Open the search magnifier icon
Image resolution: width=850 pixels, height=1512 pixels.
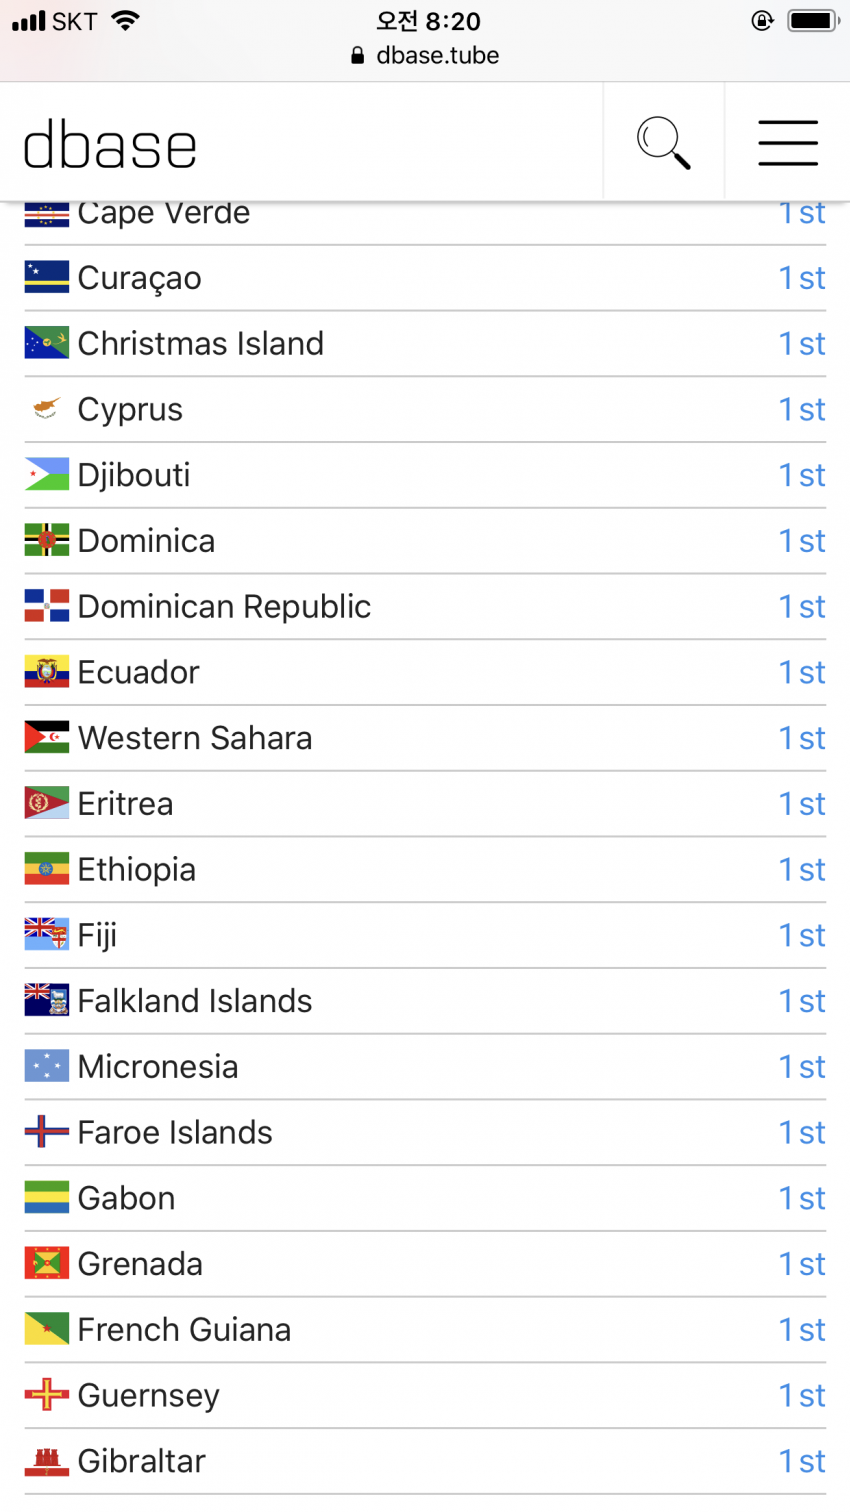click(x=664, y=142)
